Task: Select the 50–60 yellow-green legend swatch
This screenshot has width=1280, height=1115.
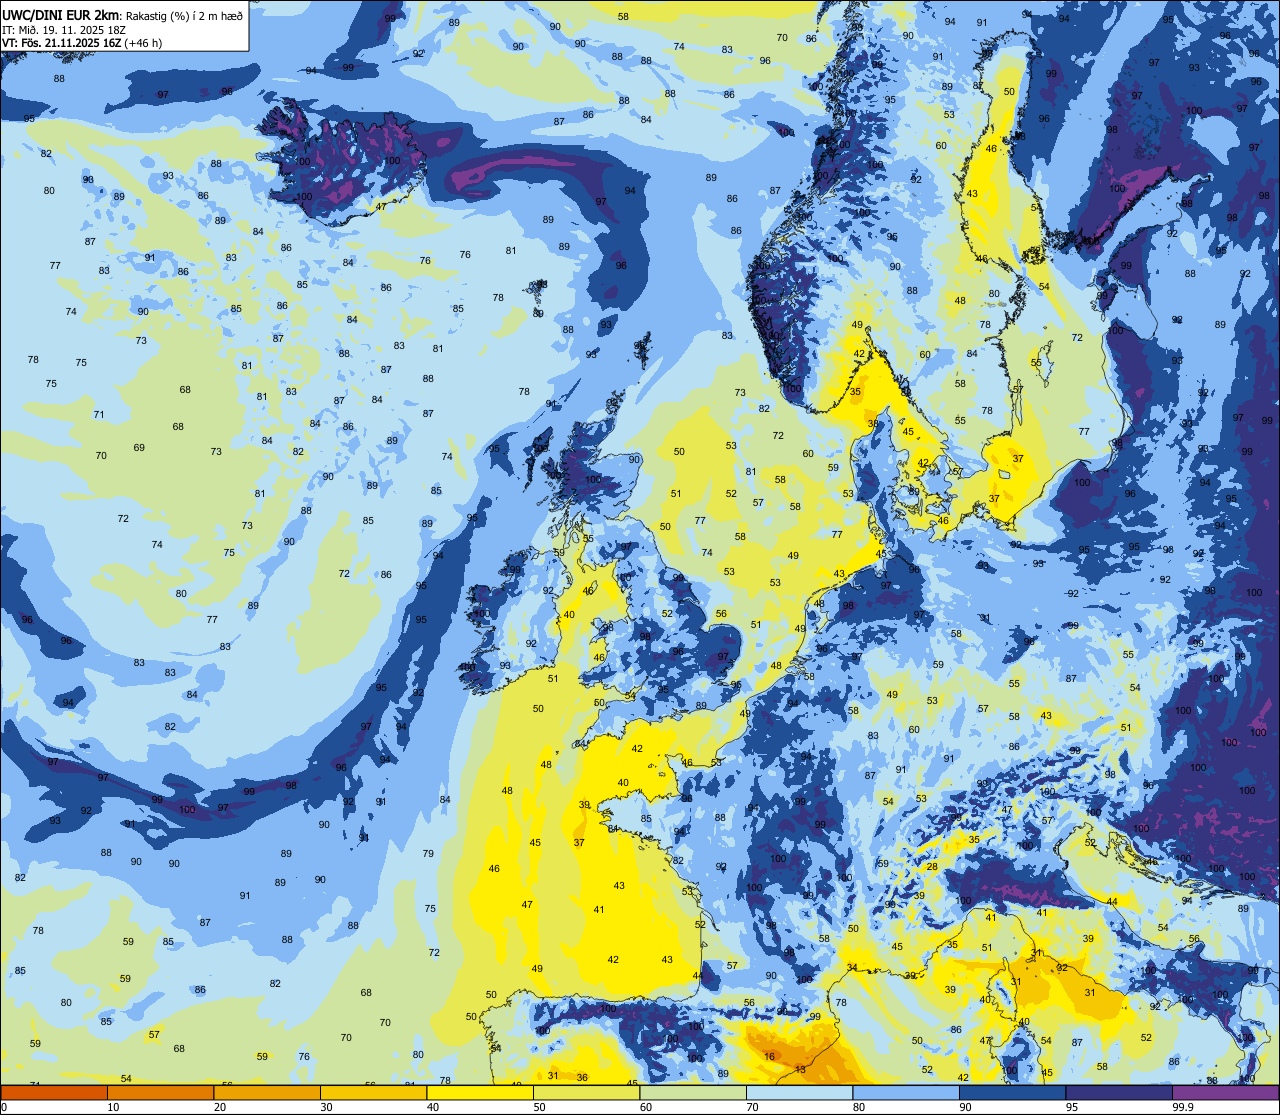Action: point(586,1092)
